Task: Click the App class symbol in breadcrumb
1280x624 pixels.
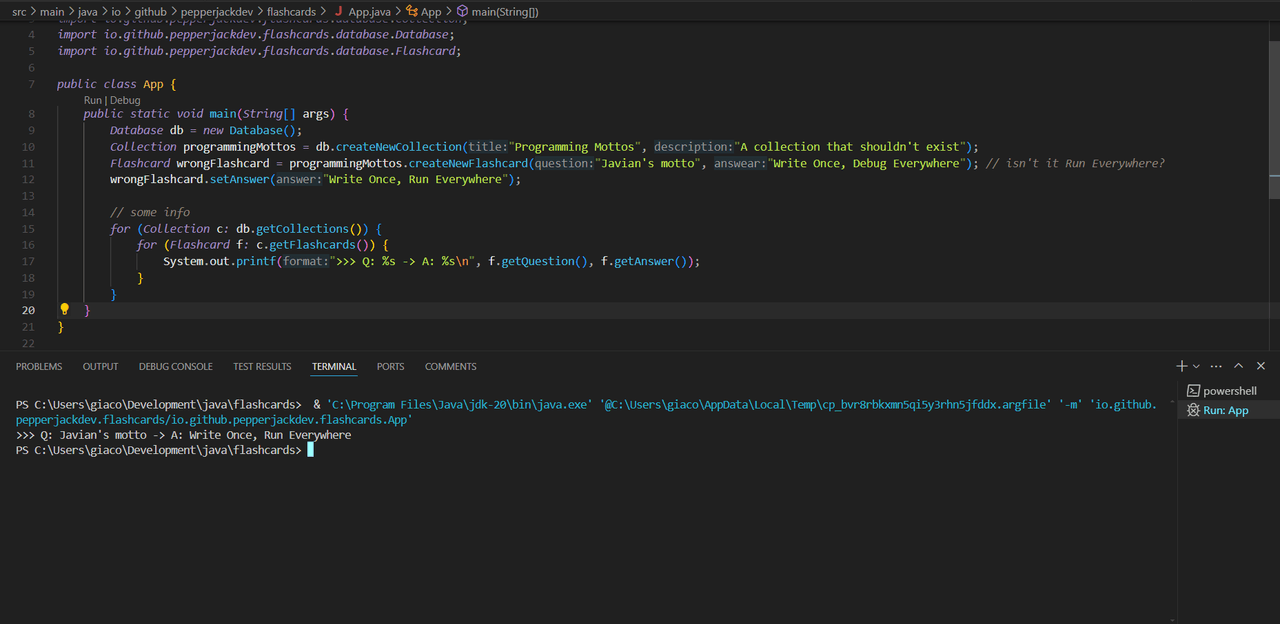Action: pos(430,12)
